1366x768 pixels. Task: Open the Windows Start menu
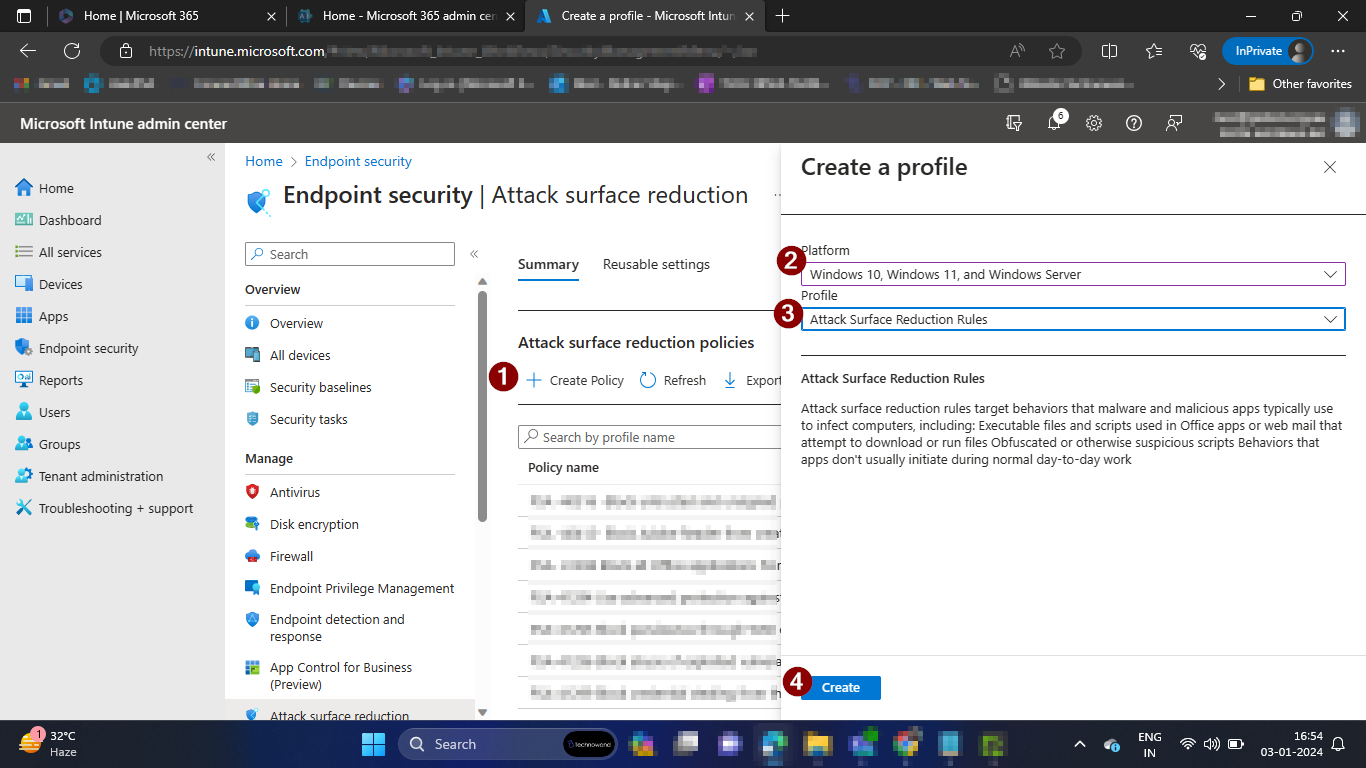coord(373,744)
